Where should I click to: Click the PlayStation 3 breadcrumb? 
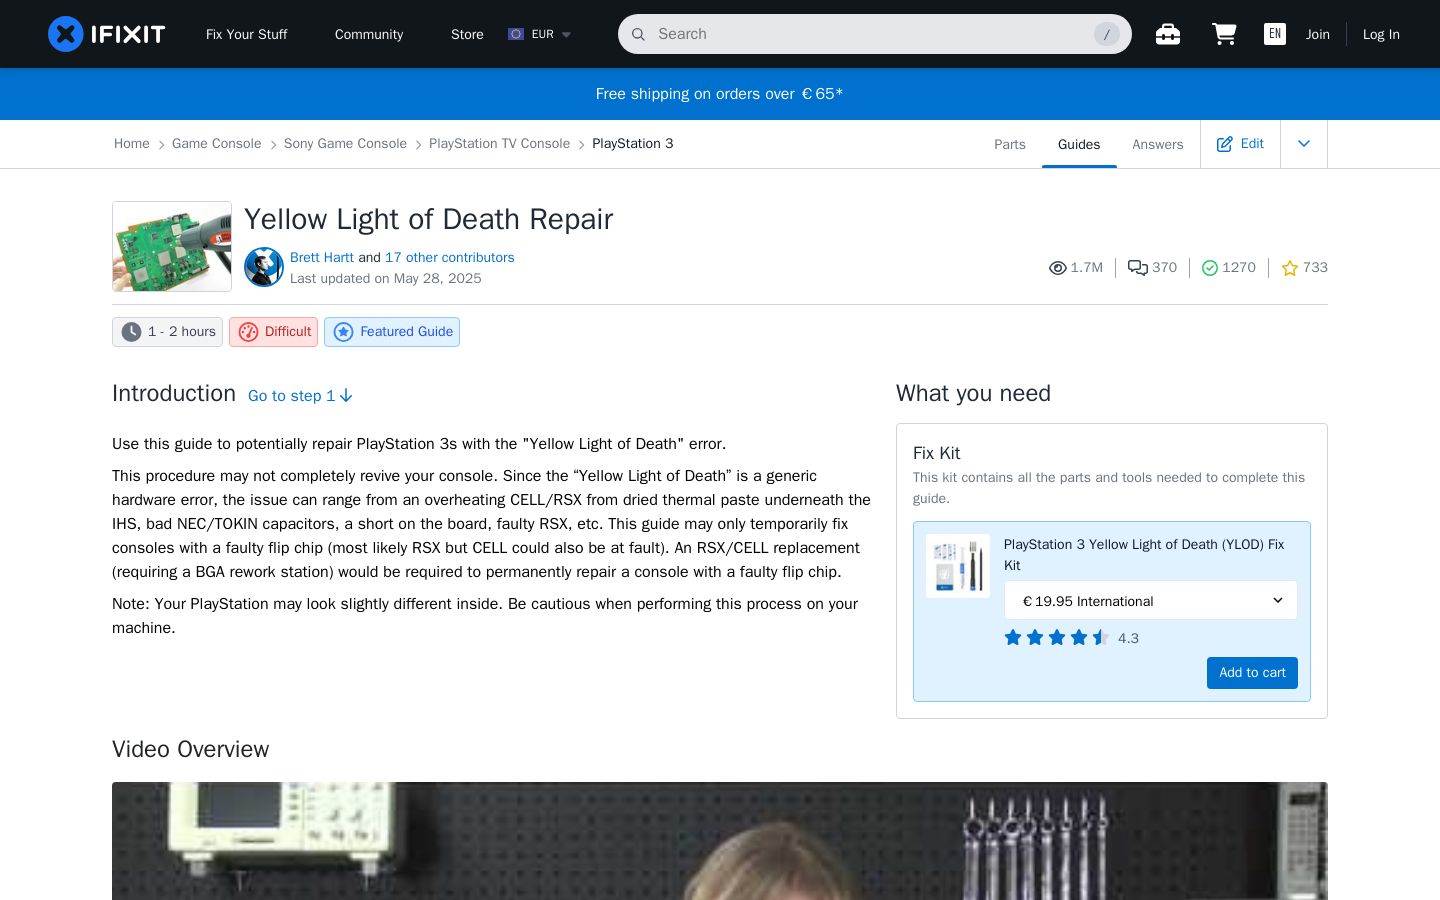[x=633, y=144]
